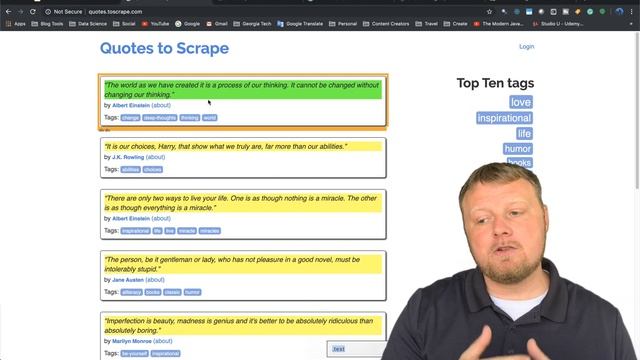This screenshot has width=640, height=360.
Task: Expand the Content Creators bookmark folder
Action: pyautogui.click(x=386, y=24)
